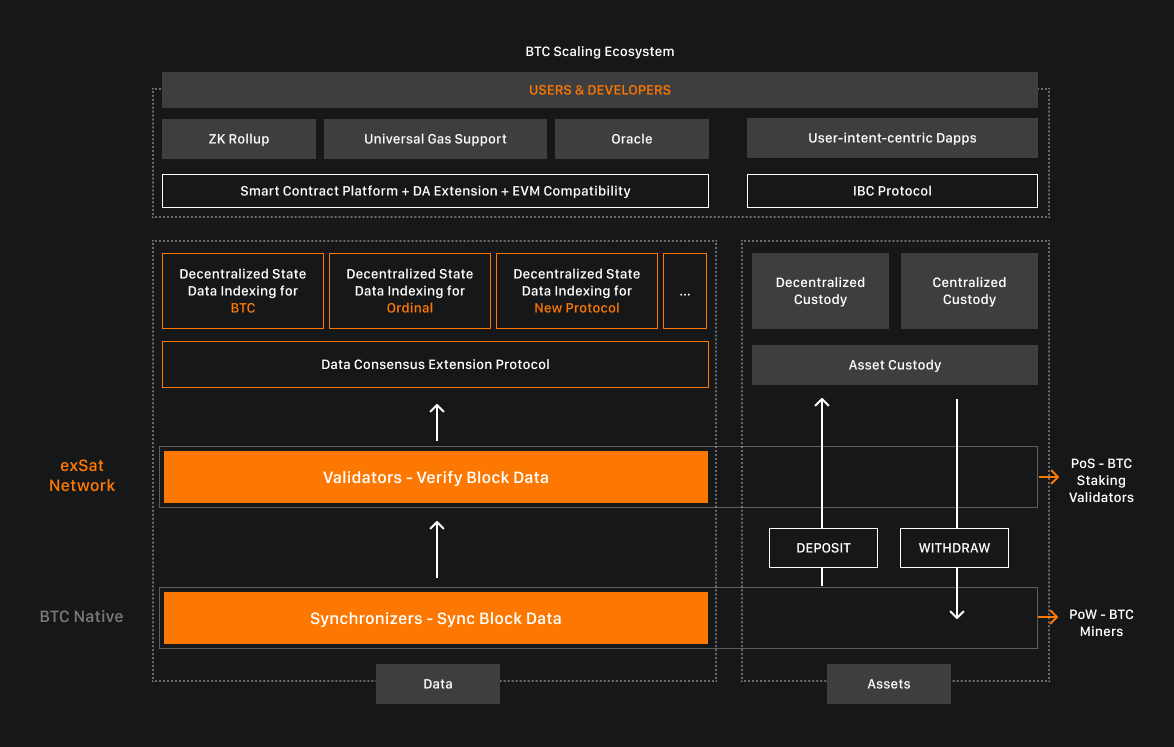Select the Centralized Custody box
The image size is (1174, 747).
coord(970,291)
